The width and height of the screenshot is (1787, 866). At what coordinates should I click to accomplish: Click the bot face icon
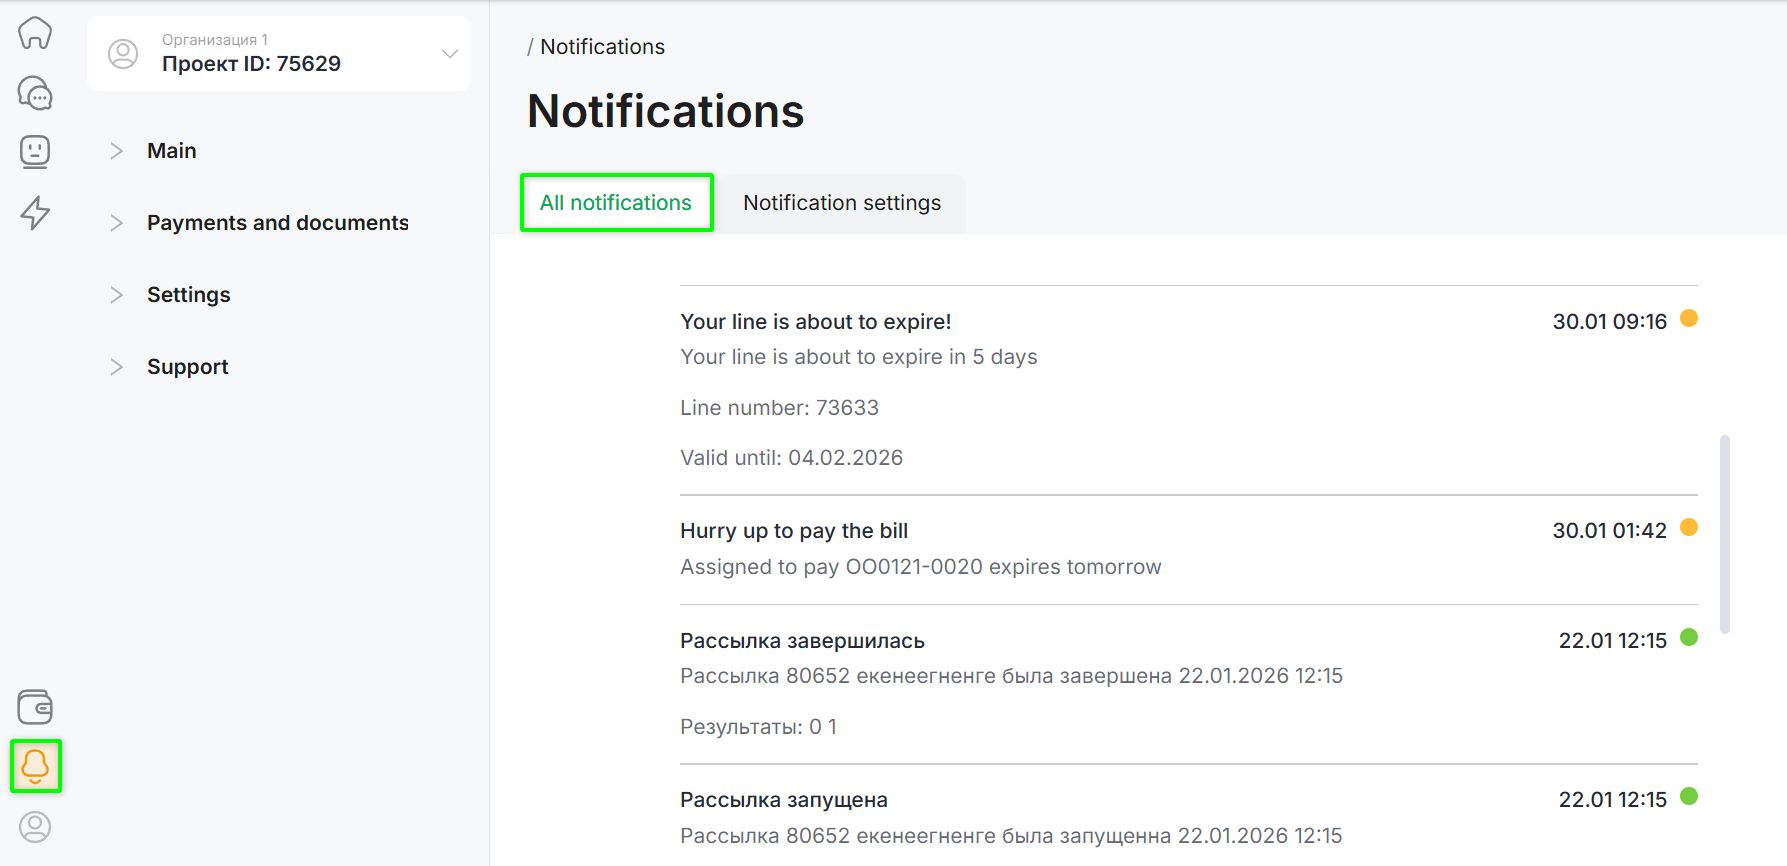click(x=35, y=152)
